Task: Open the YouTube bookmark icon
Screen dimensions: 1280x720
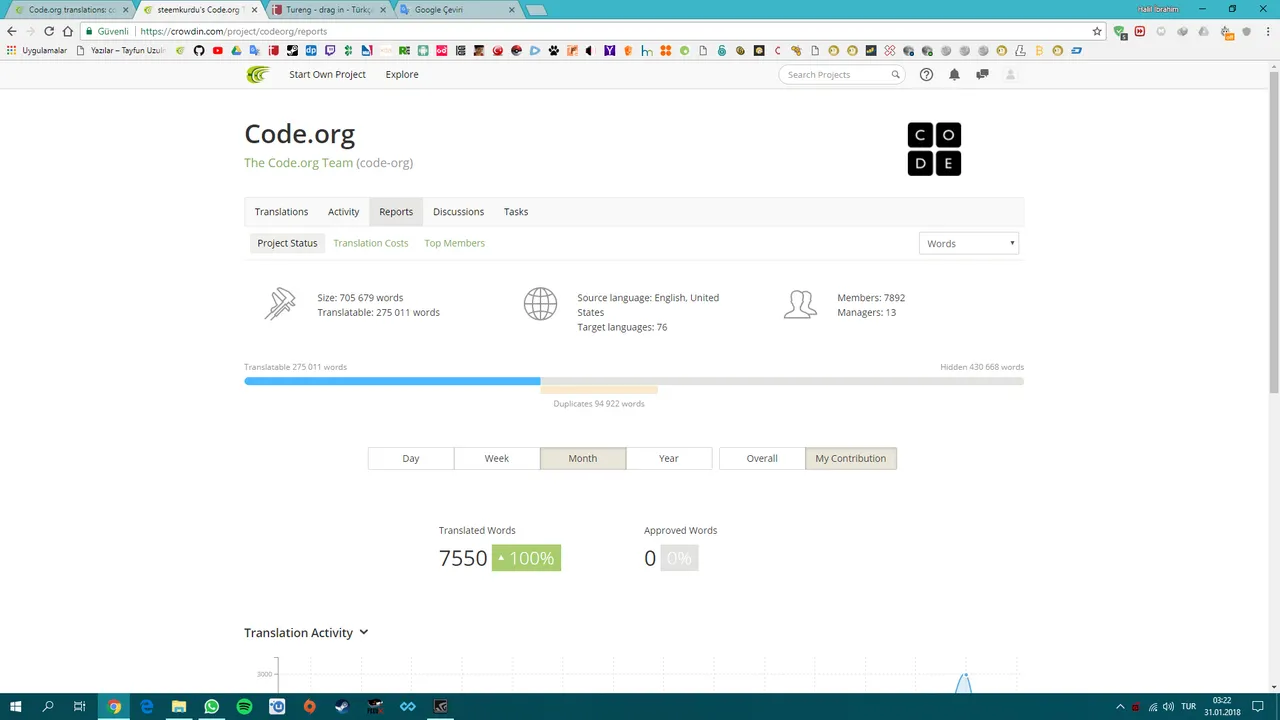Action: click(x=217, y=50)
